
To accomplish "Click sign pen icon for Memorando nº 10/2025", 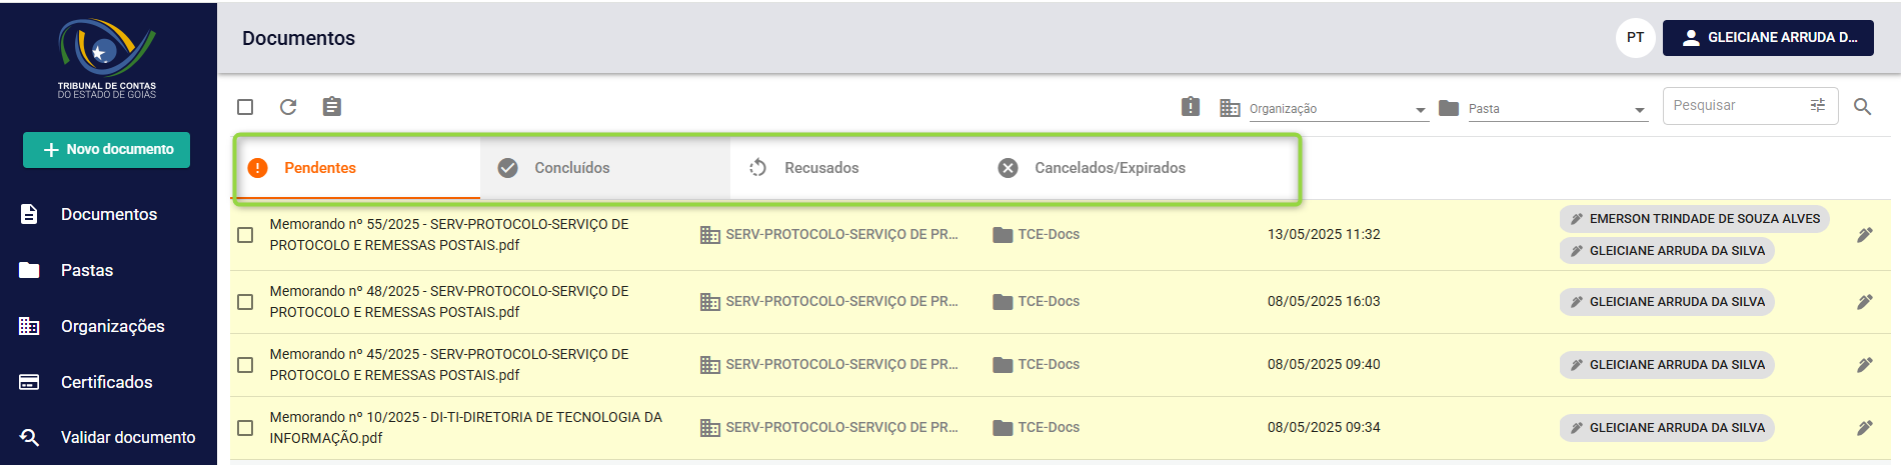I will point(1865,428).
